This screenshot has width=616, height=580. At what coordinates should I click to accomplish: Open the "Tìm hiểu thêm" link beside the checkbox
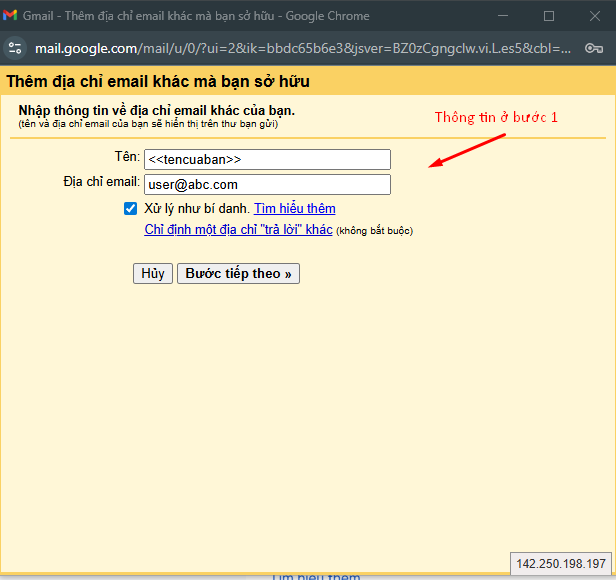[x=294, y=209]
